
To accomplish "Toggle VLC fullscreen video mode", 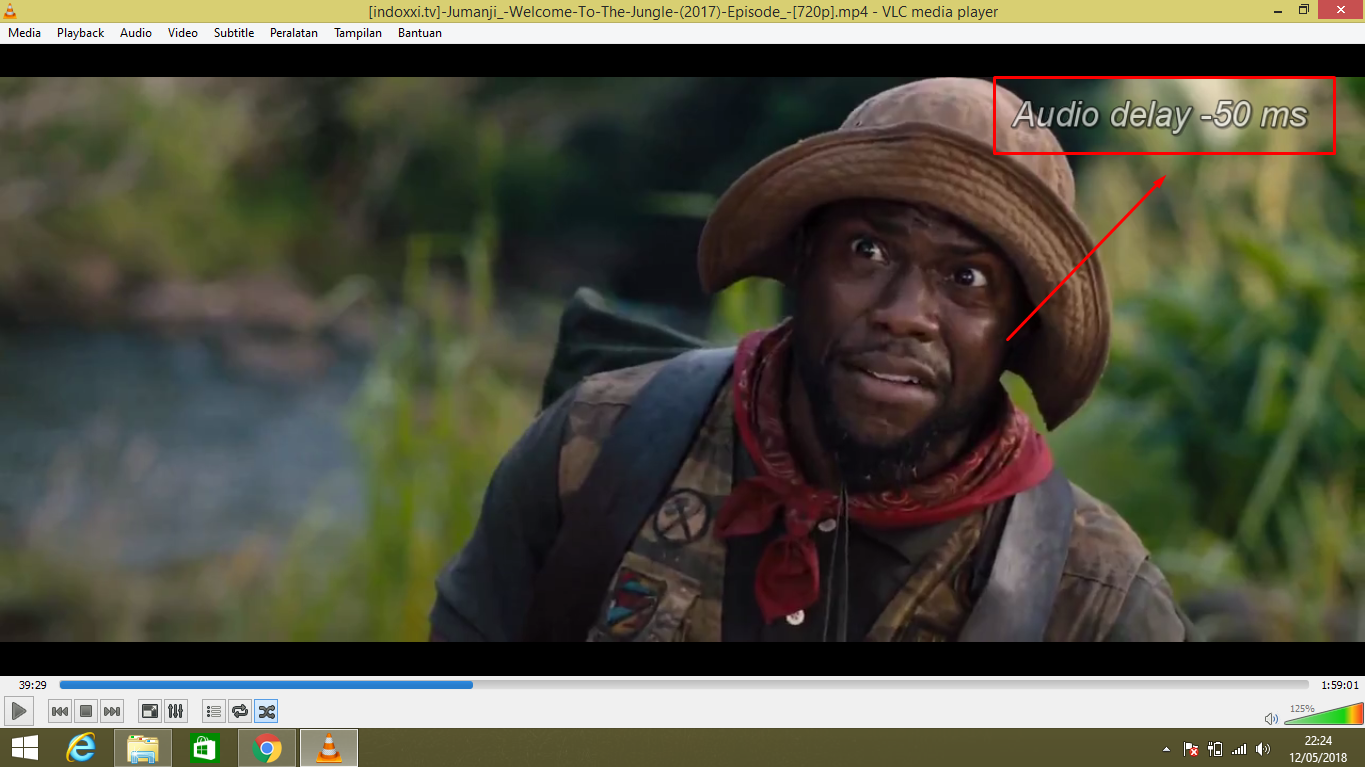I will click(149, 711).
